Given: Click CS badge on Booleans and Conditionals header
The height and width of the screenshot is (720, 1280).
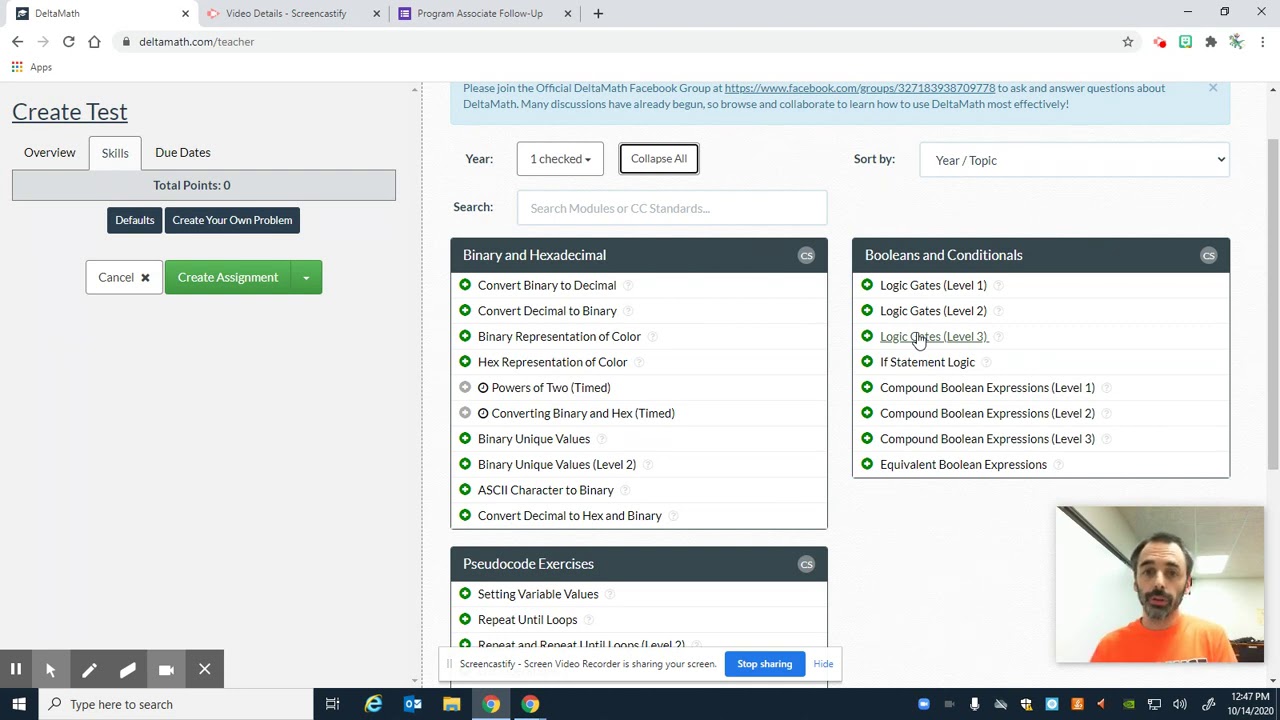Looking at the screenshot, I should [1208, 255].
